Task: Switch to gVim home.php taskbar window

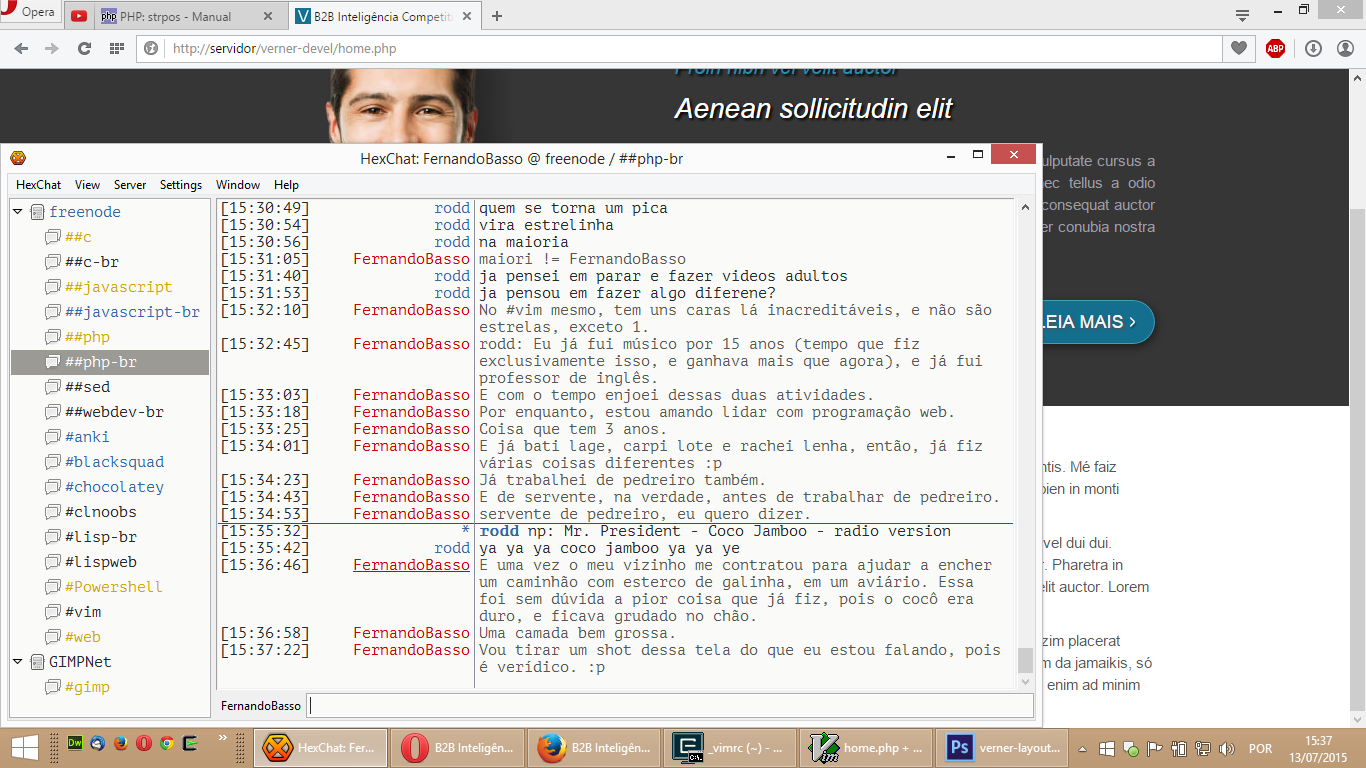Action: [867, 747]
